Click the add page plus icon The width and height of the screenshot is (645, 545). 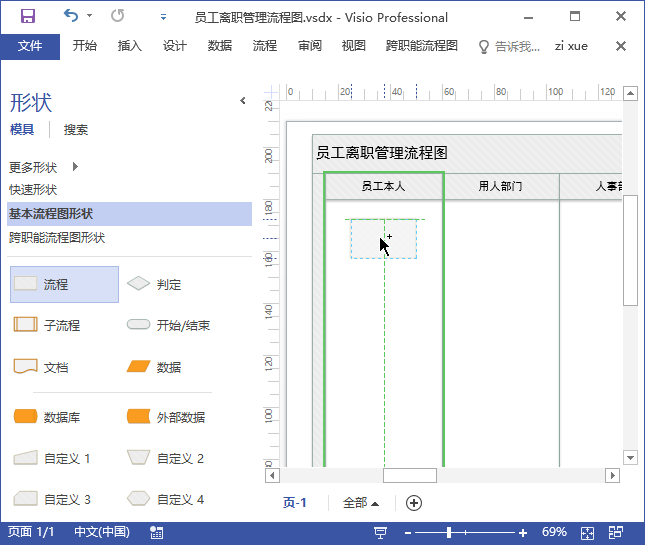pos(414,503)
